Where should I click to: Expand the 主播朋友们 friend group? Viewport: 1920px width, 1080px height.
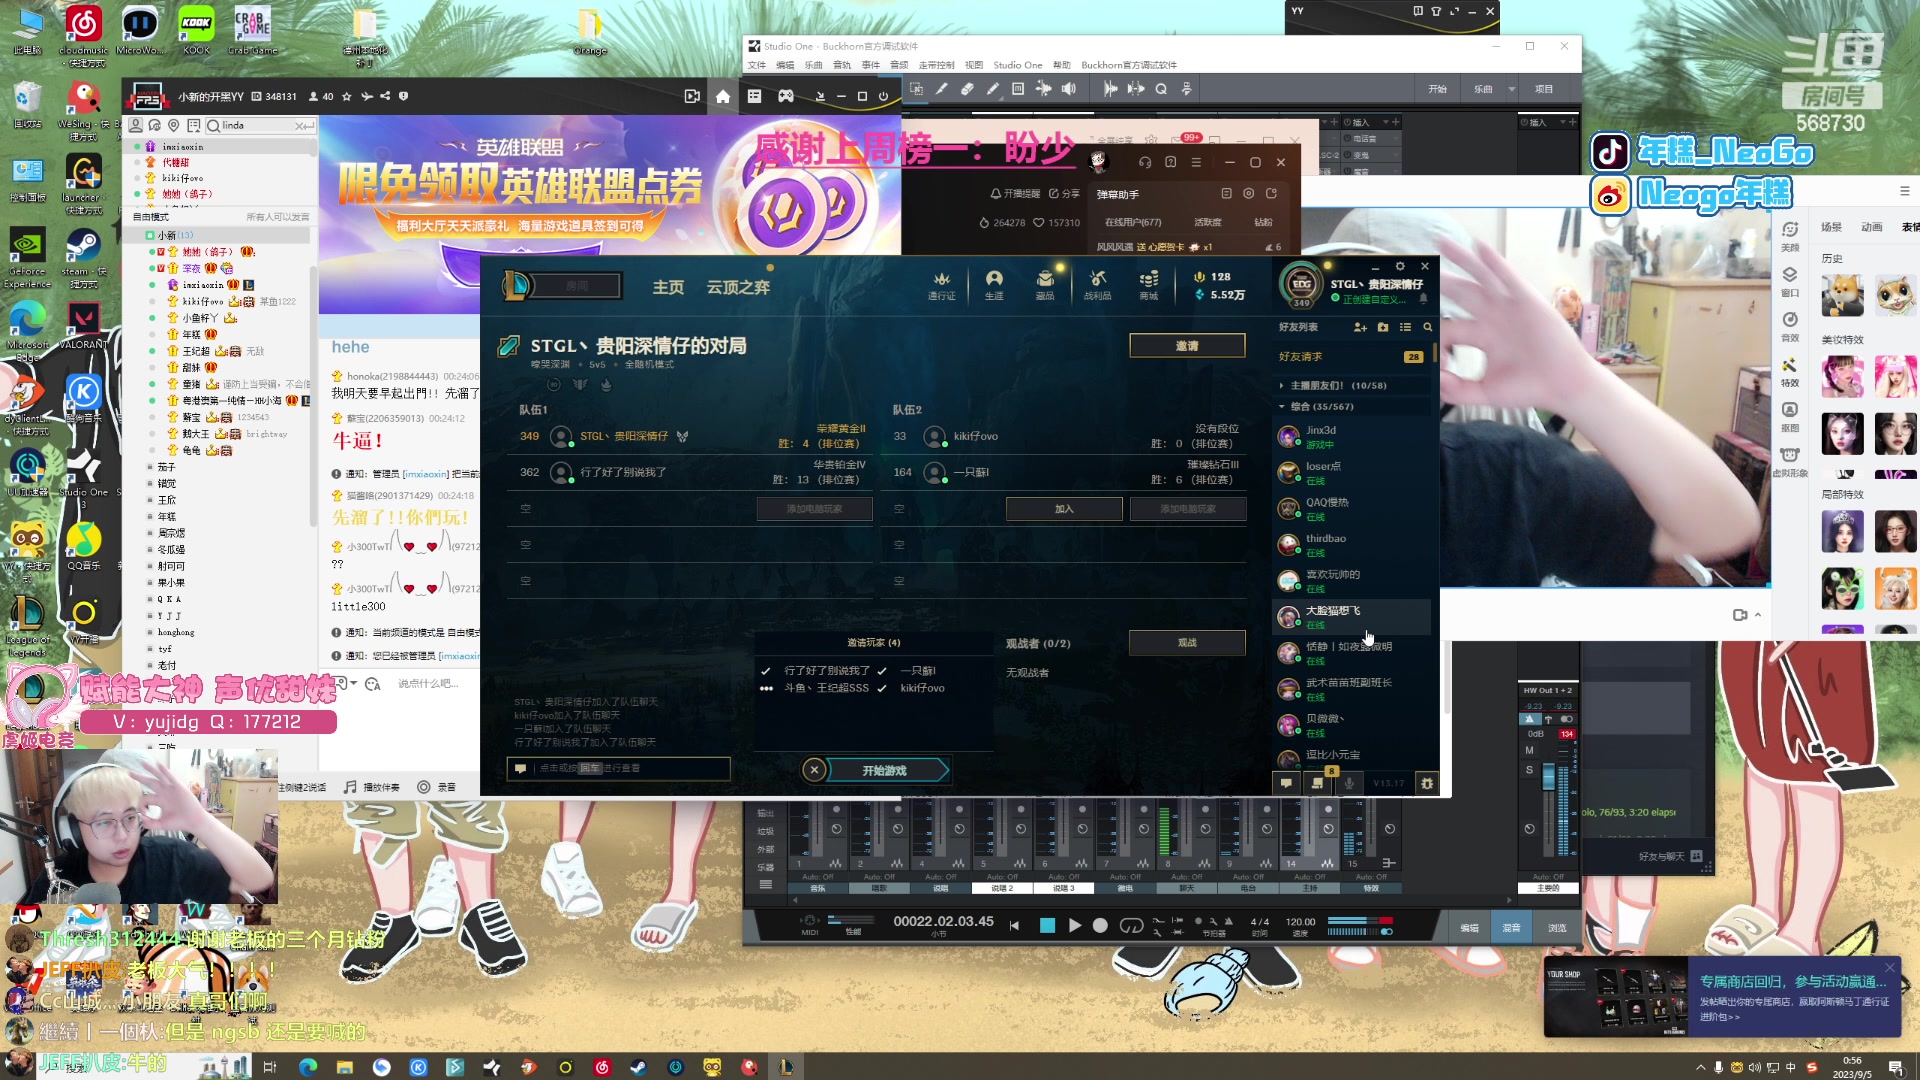tap(1281, 386)
